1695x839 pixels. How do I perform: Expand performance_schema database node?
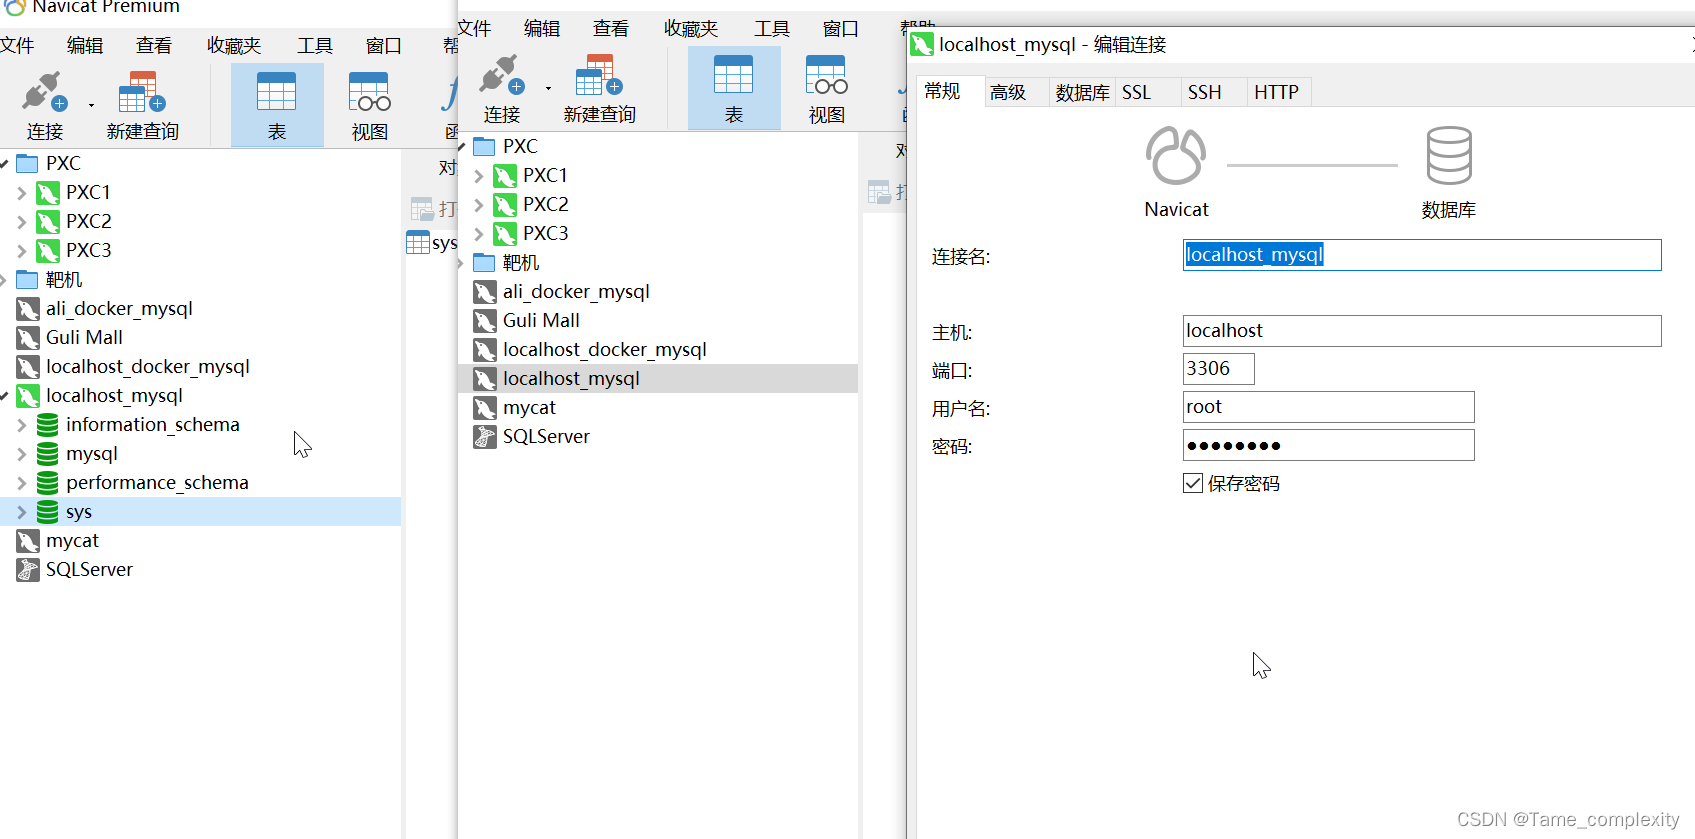pyautogui.click(x=22, y=484)
